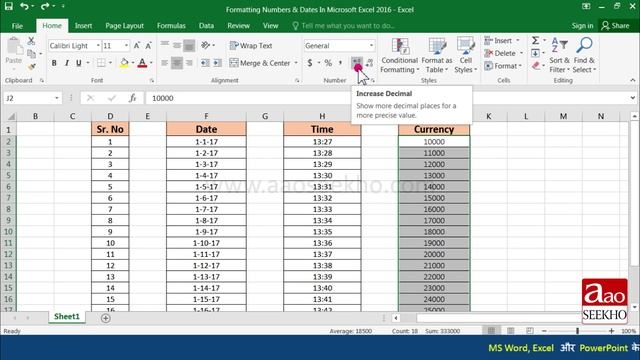Apply borders to the cells

[101, 63]
